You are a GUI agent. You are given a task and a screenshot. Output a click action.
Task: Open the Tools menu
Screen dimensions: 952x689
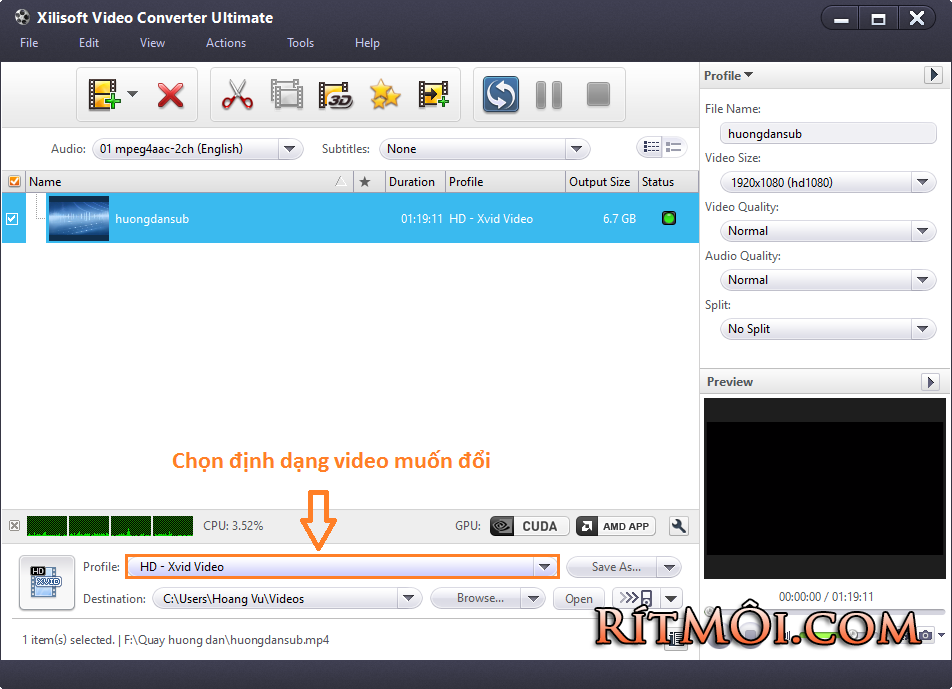pyautogui.click(x=301, y=43)
